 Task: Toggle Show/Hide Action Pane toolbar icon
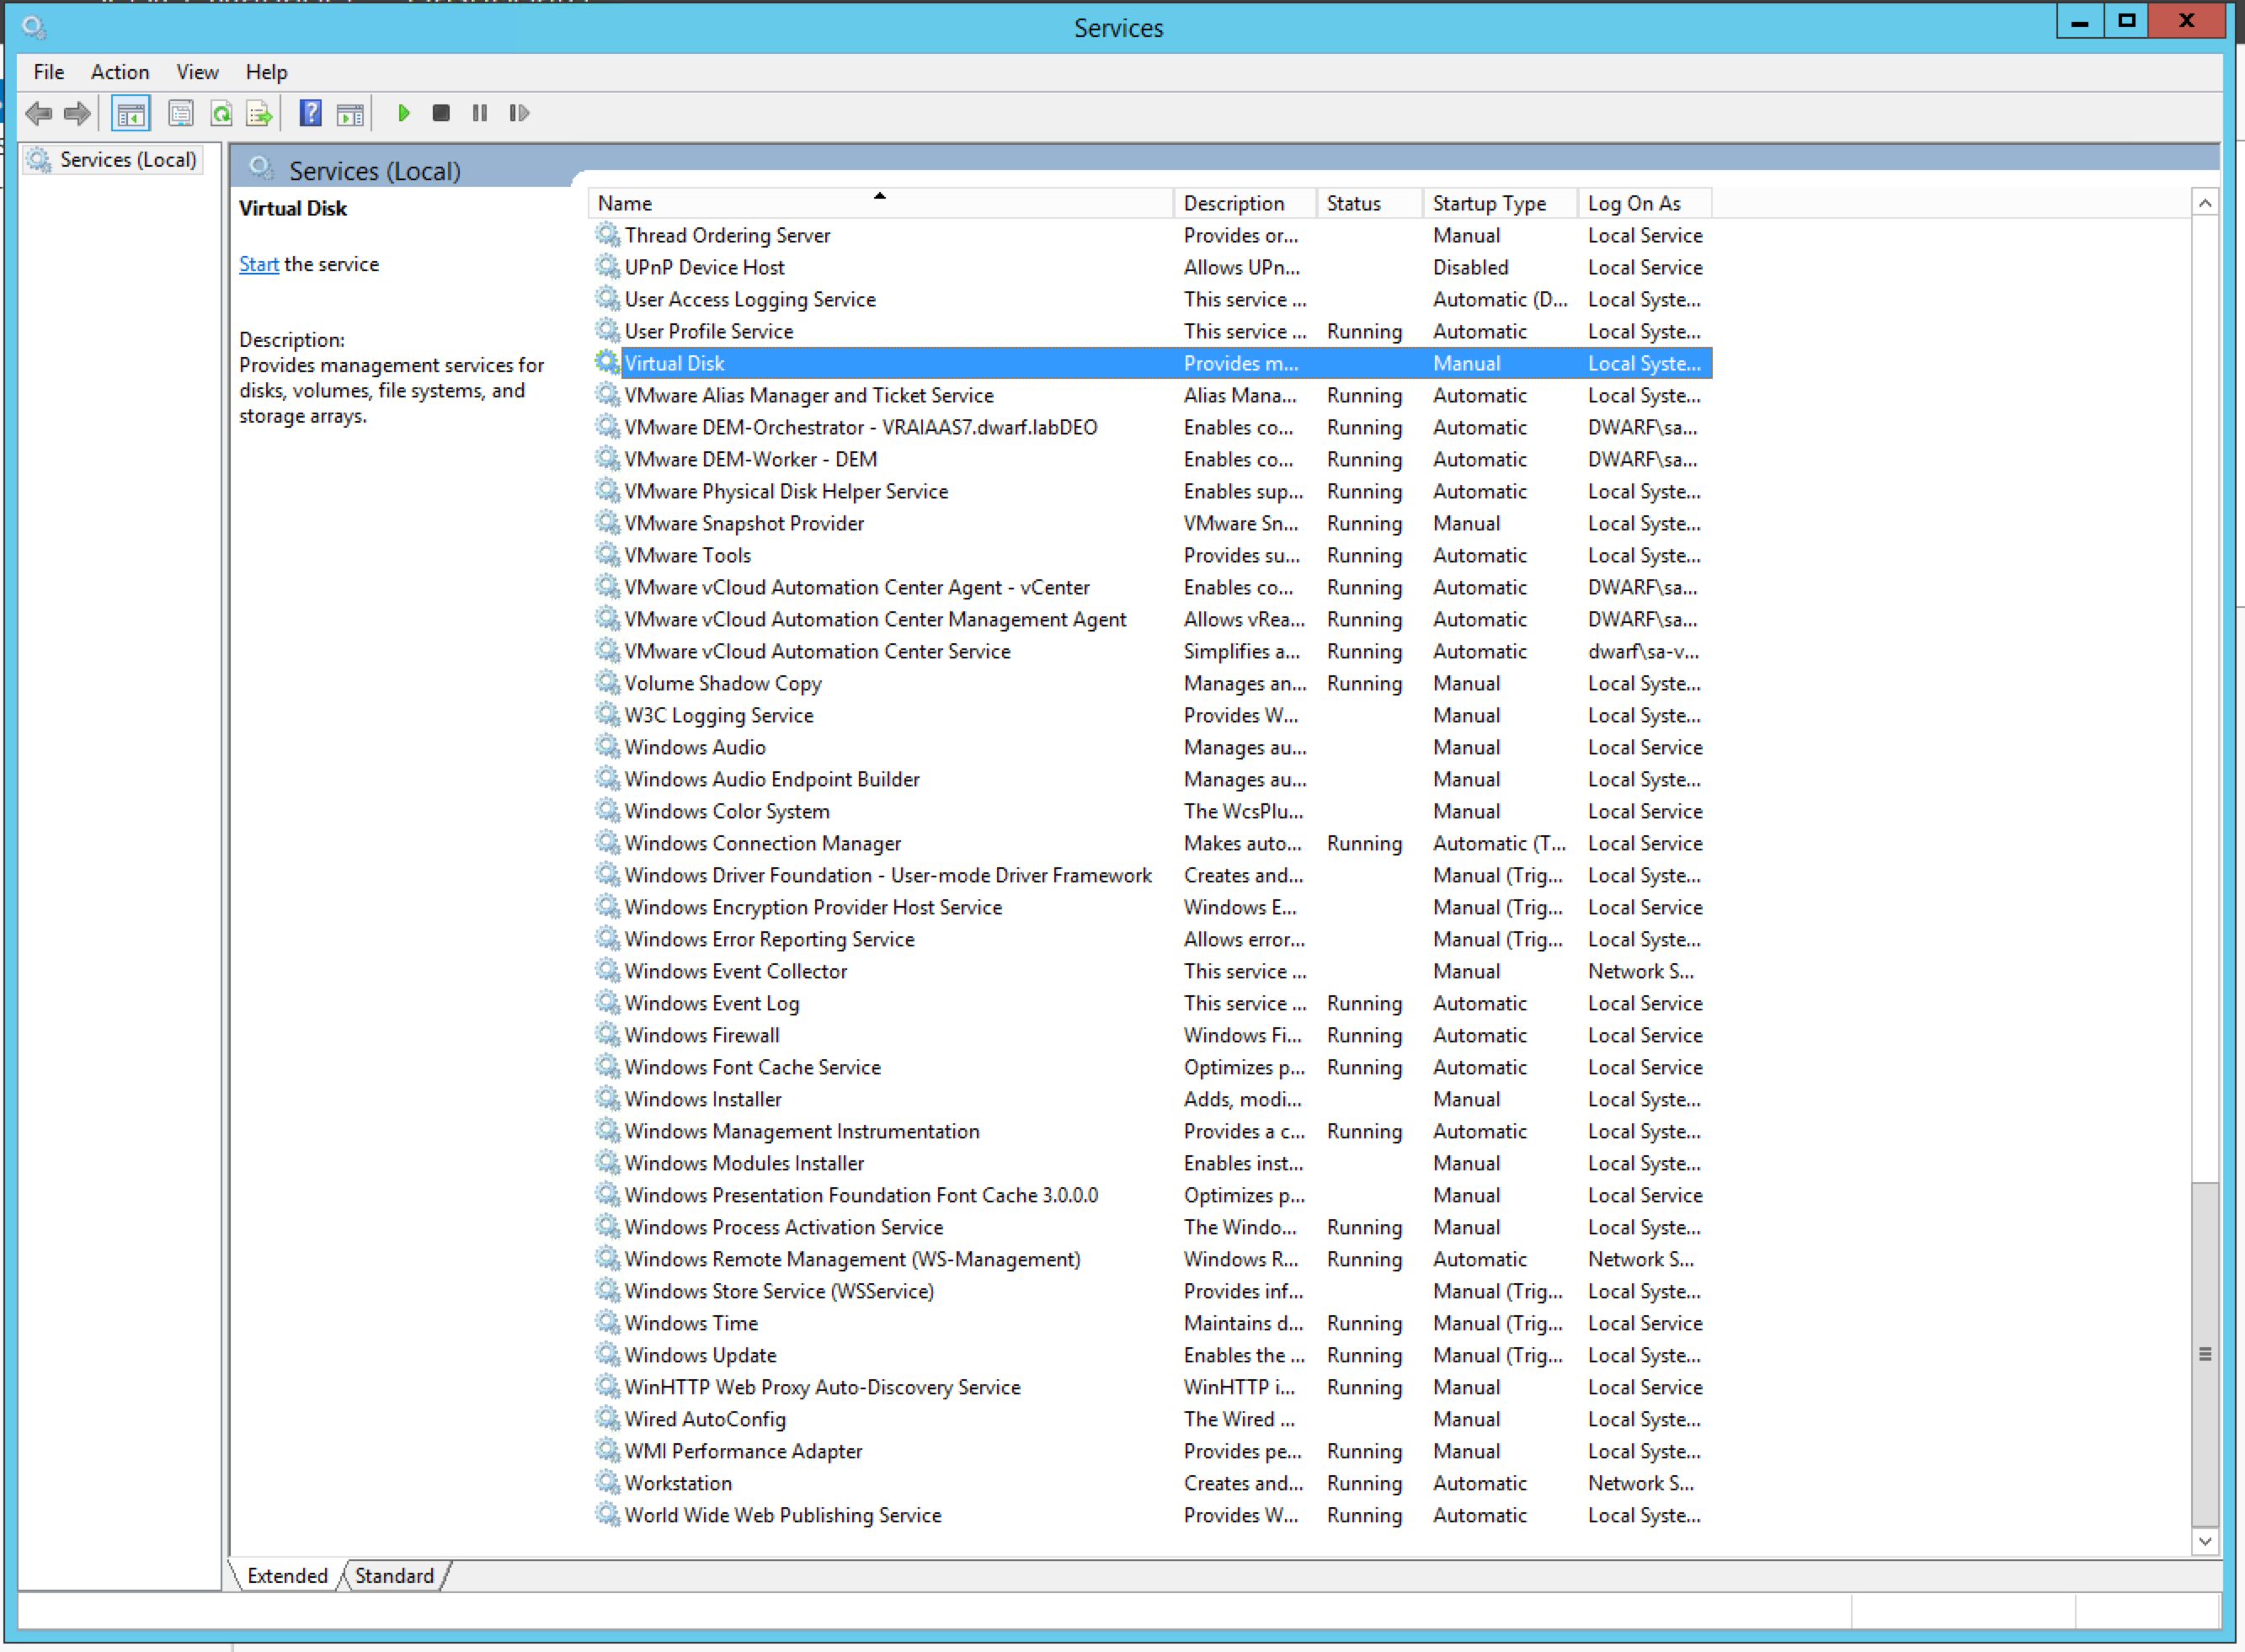[350, 114]
